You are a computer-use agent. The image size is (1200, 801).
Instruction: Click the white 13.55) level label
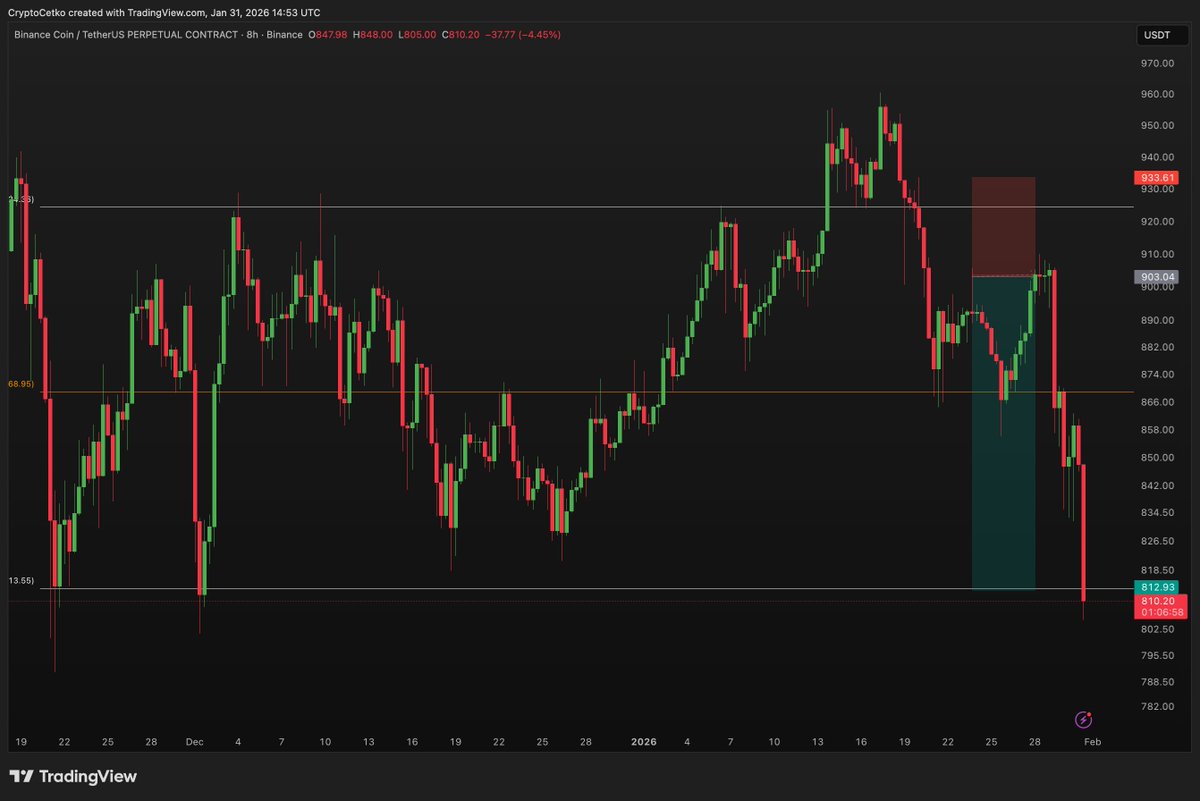click(21, 581)
